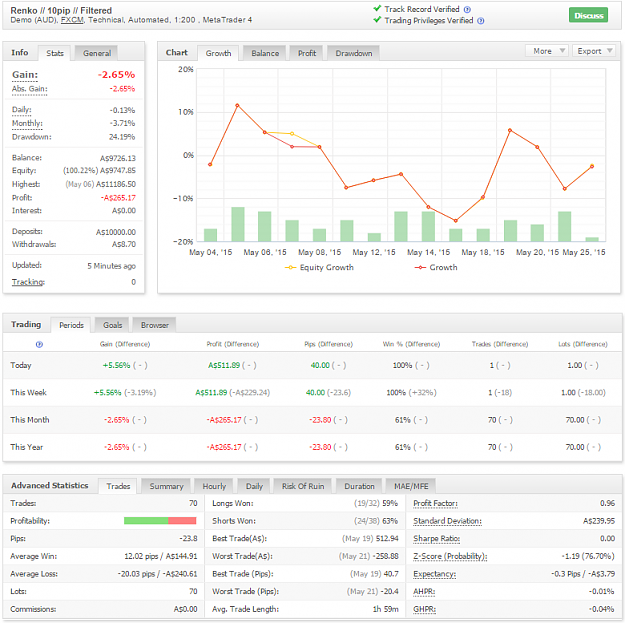Viewport: 625px width, 623px height.
Task: Open the MAE/MFE statistics tab
Action: click(x=411, y=486)
